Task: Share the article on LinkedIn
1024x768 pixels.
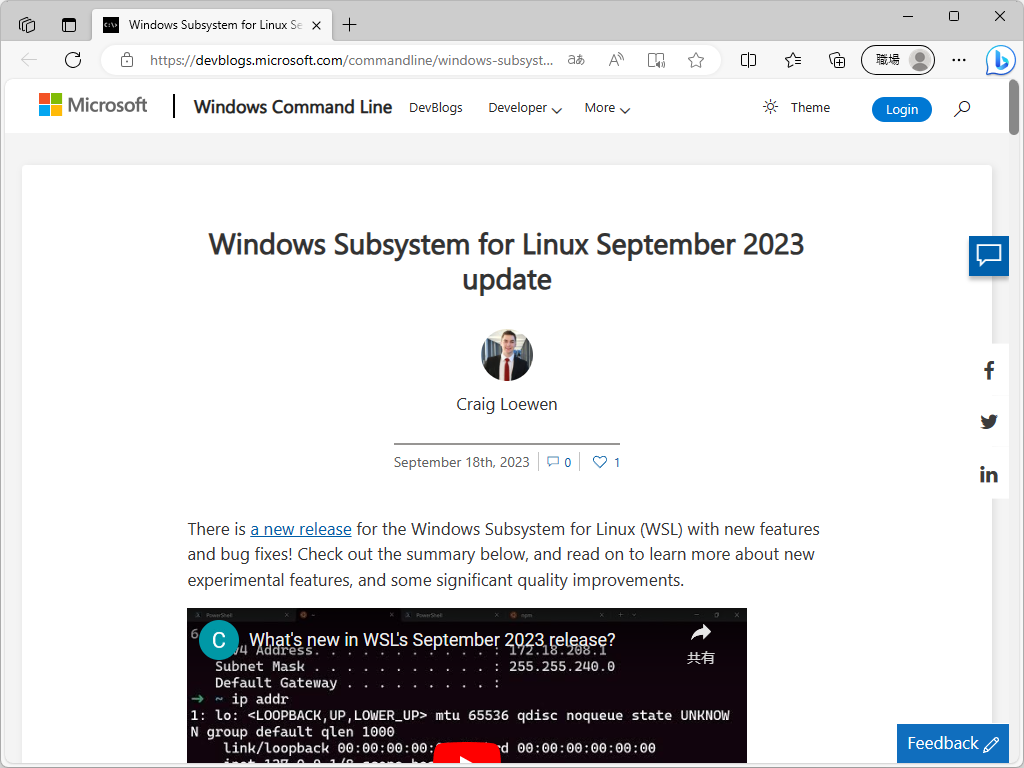Action: pos(988,473)
